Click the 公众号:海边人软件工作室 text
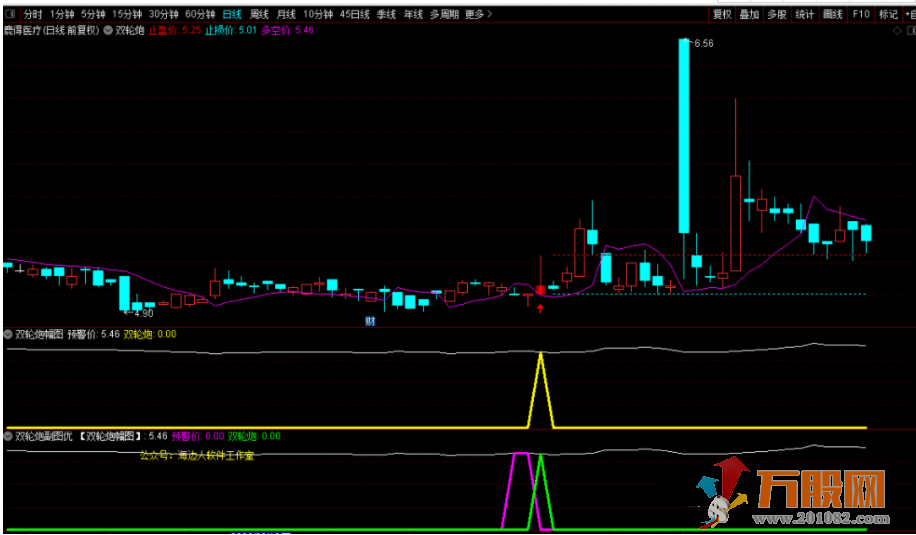The height and width of the screenshot is (535, 916). point(197,456)
